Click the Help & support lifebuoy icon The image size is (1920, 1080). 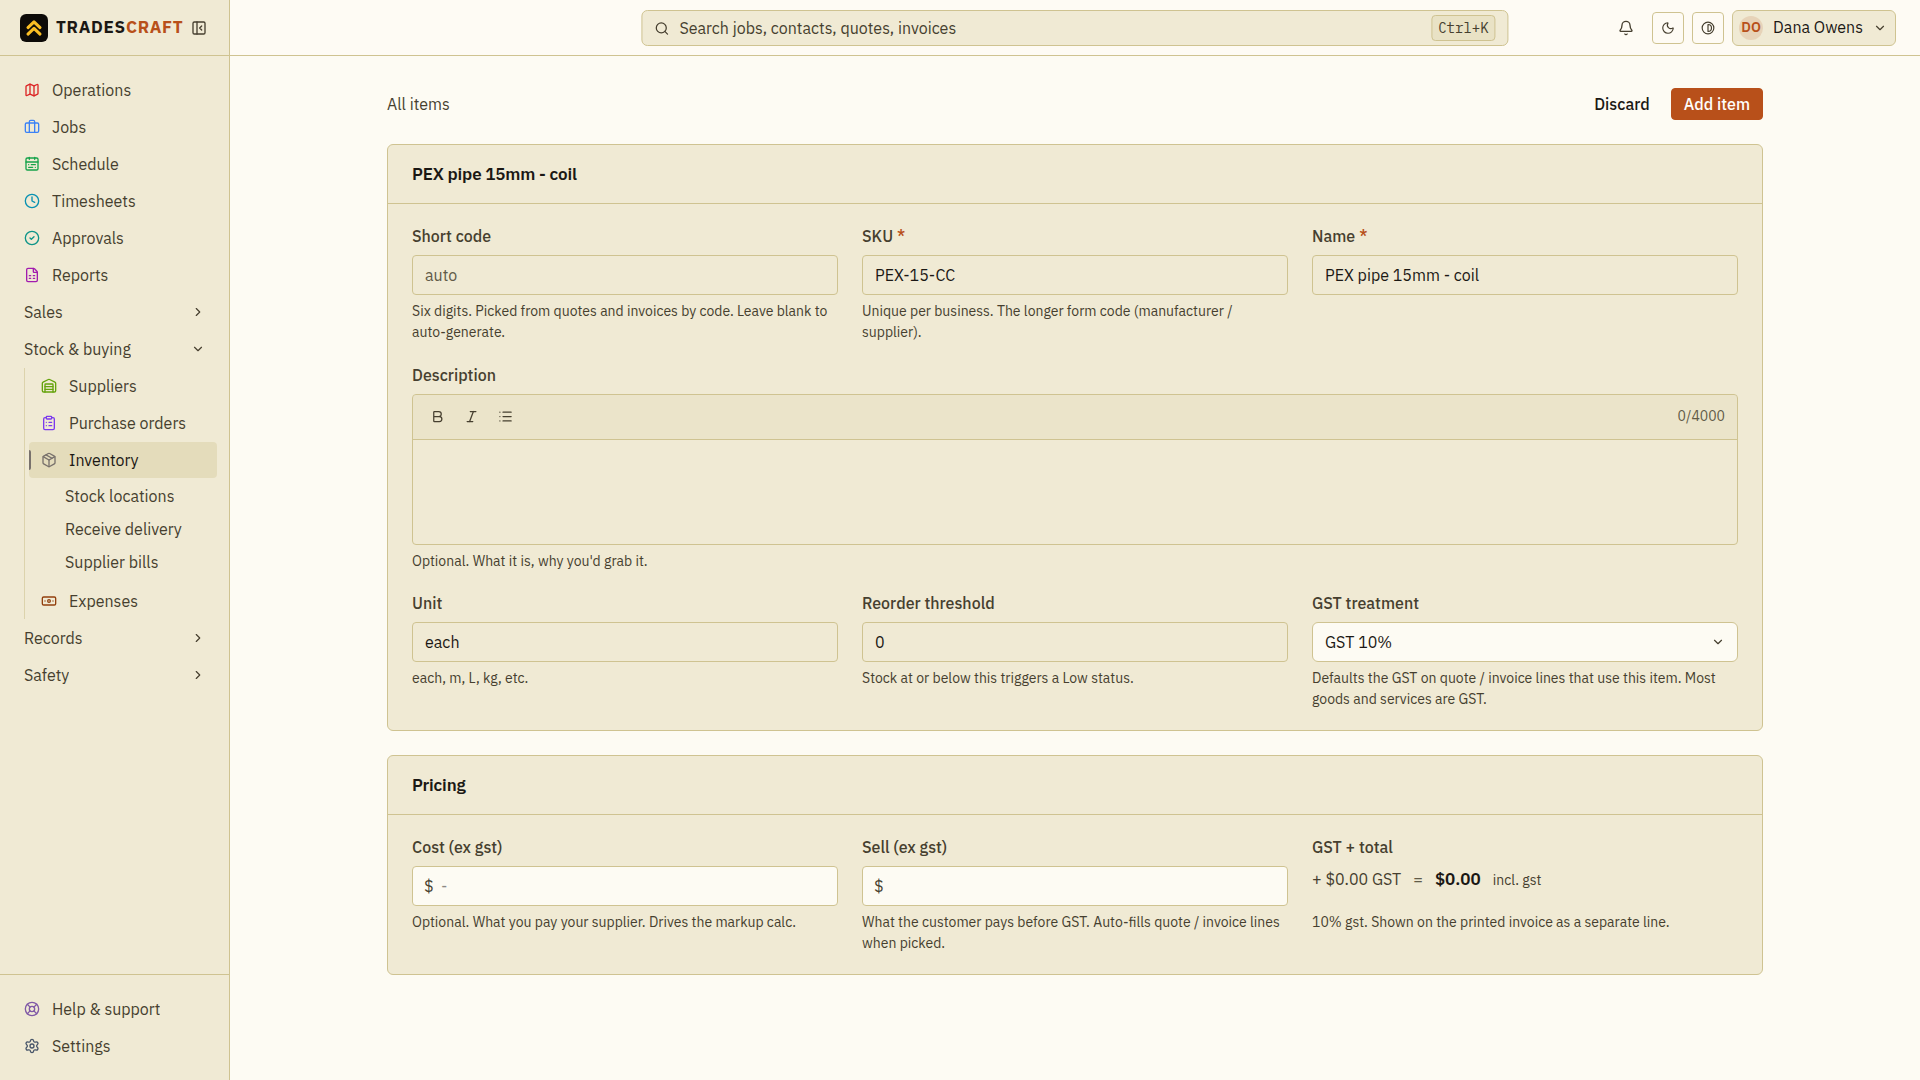[x=32, y=1009]
